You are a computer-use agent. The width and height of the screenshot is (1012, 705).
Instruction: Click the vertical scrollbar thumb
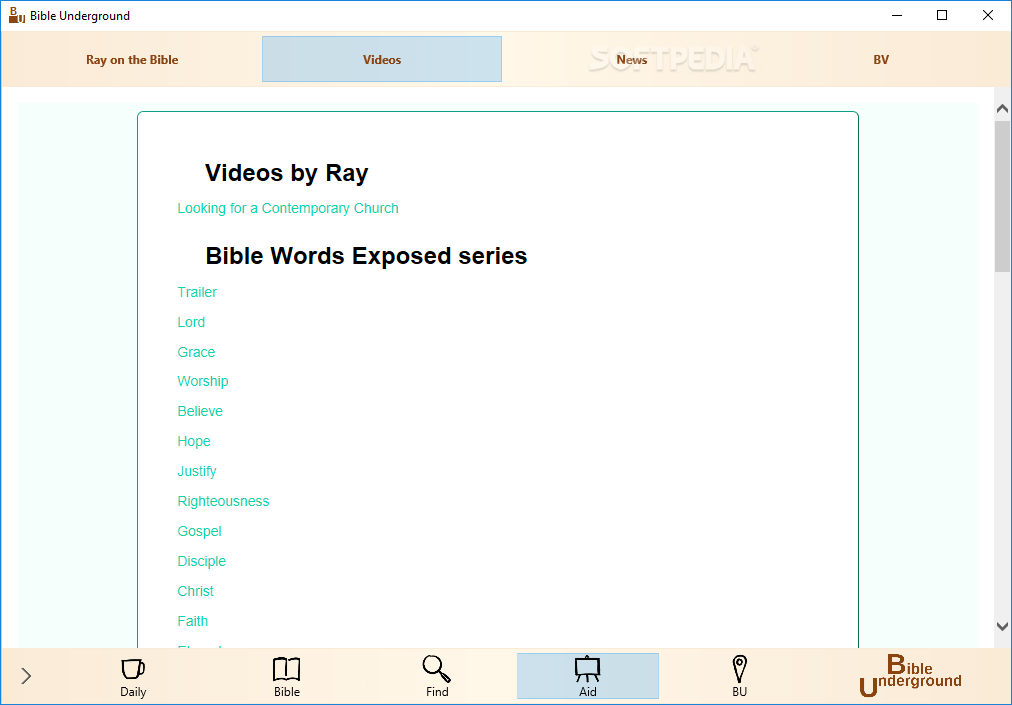[x=1002, y=196]
